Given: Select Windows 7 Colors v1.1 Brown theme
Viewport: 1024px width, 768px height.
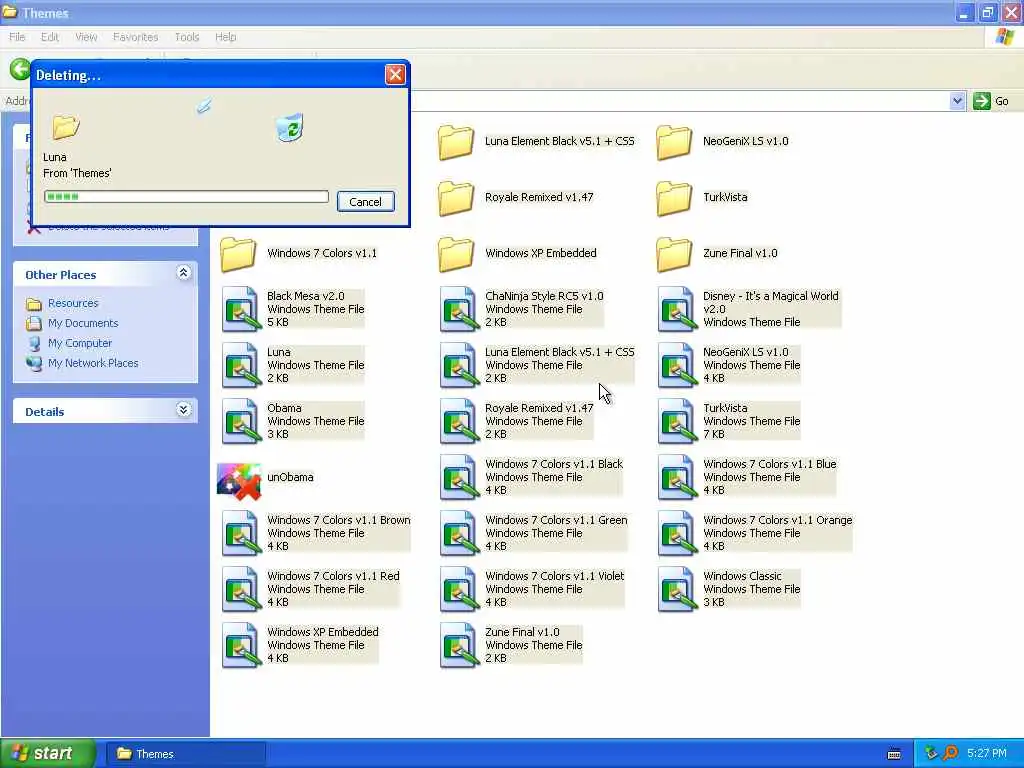Looking at the screenshot, I should [x=316, y=534].
